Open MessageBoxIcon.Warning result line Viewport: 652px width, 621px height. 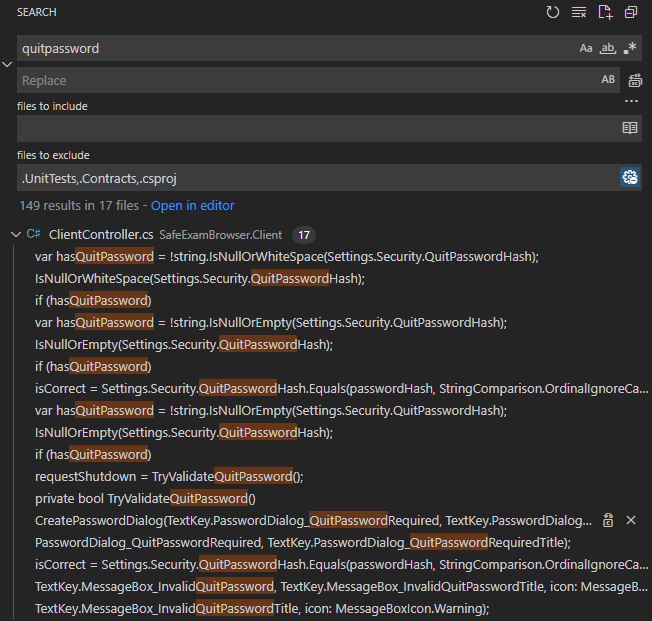262,609
